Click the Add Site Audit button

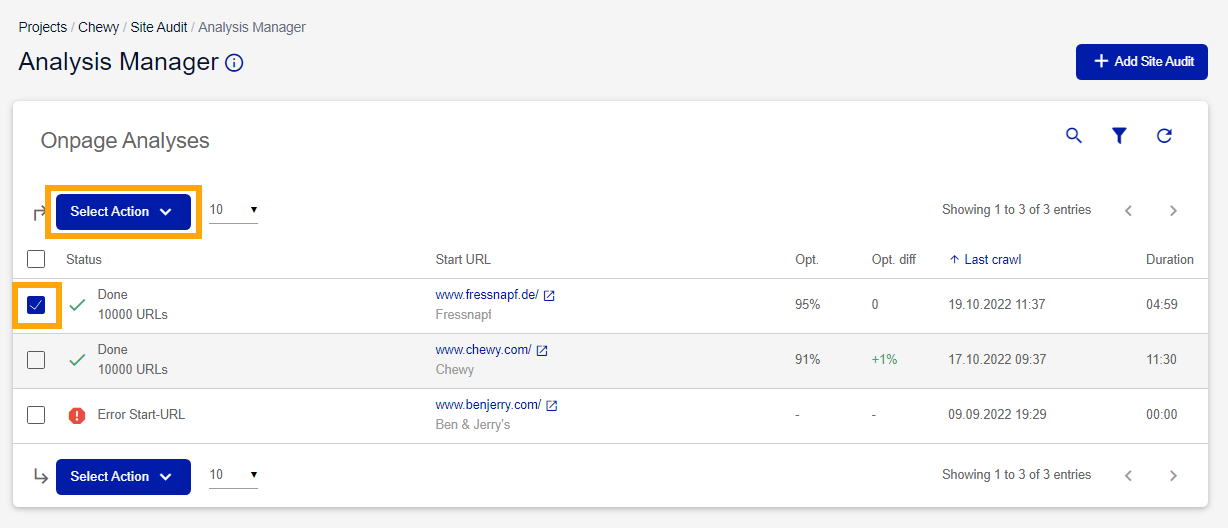click(x=1142, y=62)
